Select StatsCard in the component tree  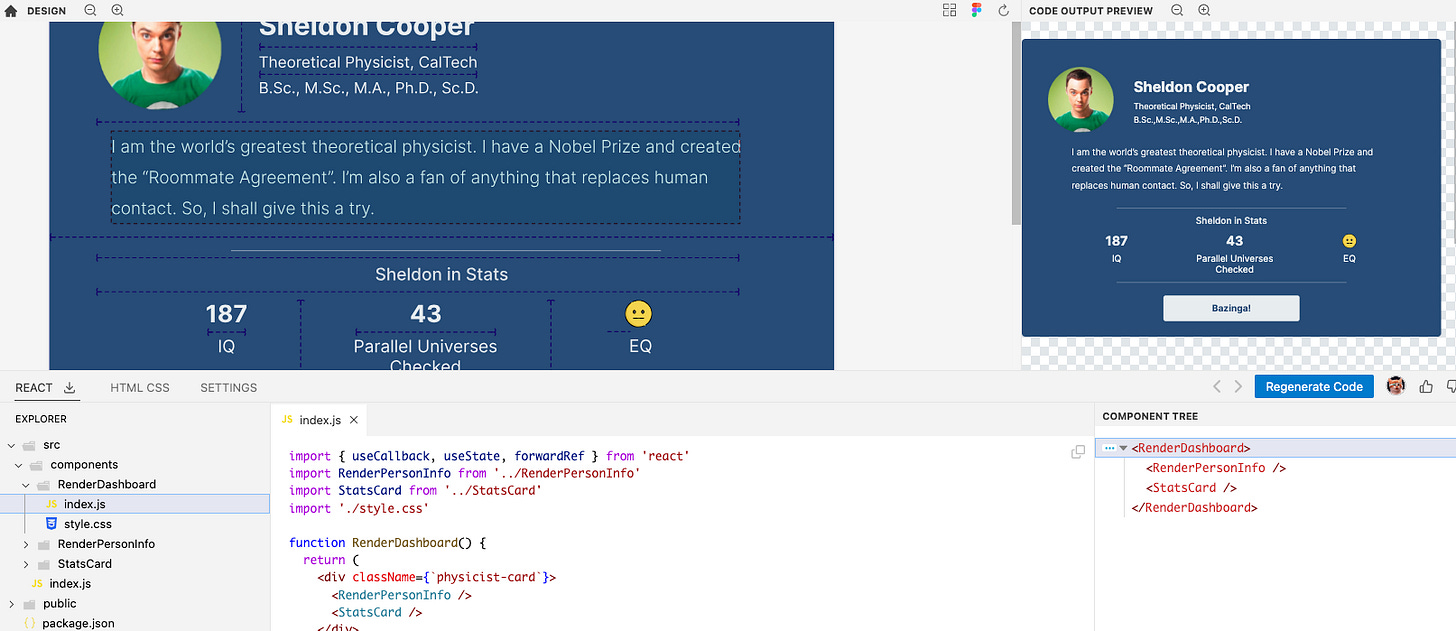(x=1191, y=488)
